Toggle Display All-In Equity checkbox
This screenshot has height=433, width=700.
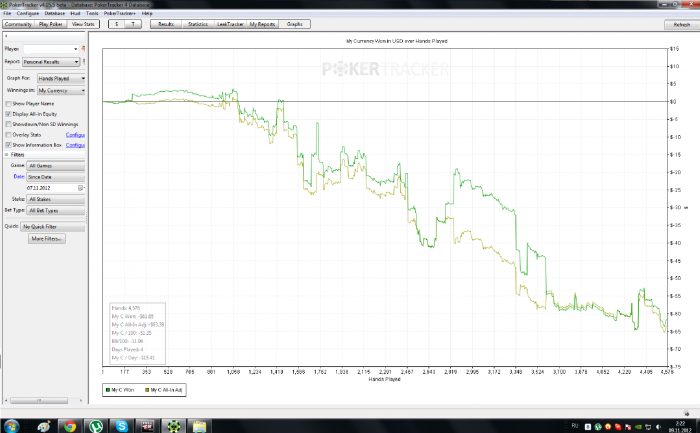coord(8,114)
